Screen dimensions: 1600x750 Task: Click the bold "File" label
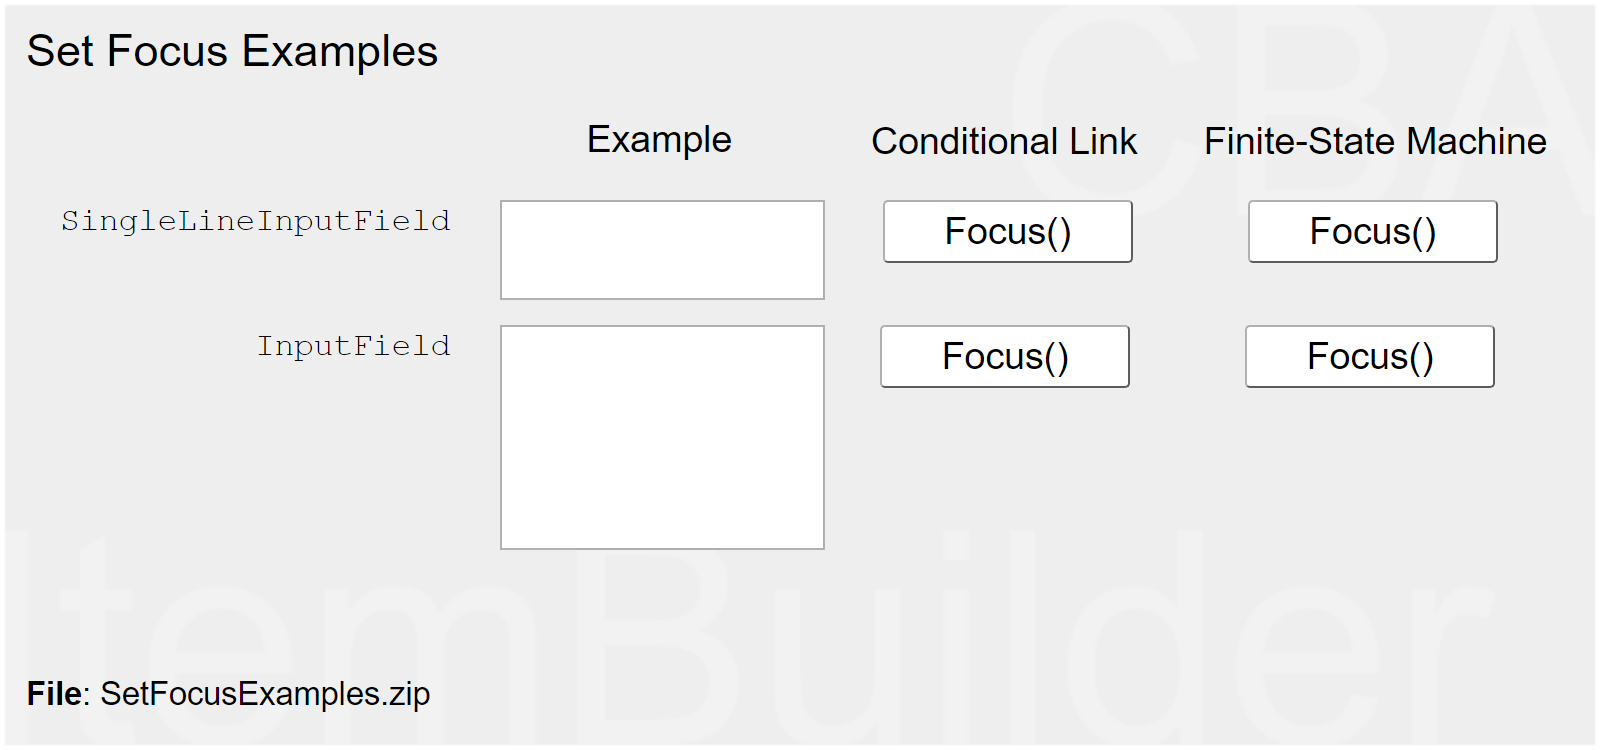pyautogui.click(x=57, y=694)
